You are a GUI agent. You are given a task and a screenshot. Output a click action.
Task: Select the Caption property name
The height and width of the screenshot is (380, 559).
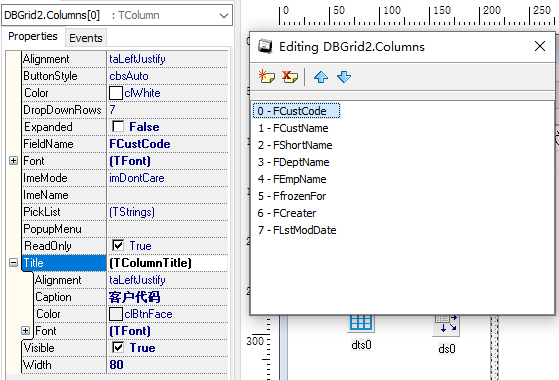pos(70,297)
